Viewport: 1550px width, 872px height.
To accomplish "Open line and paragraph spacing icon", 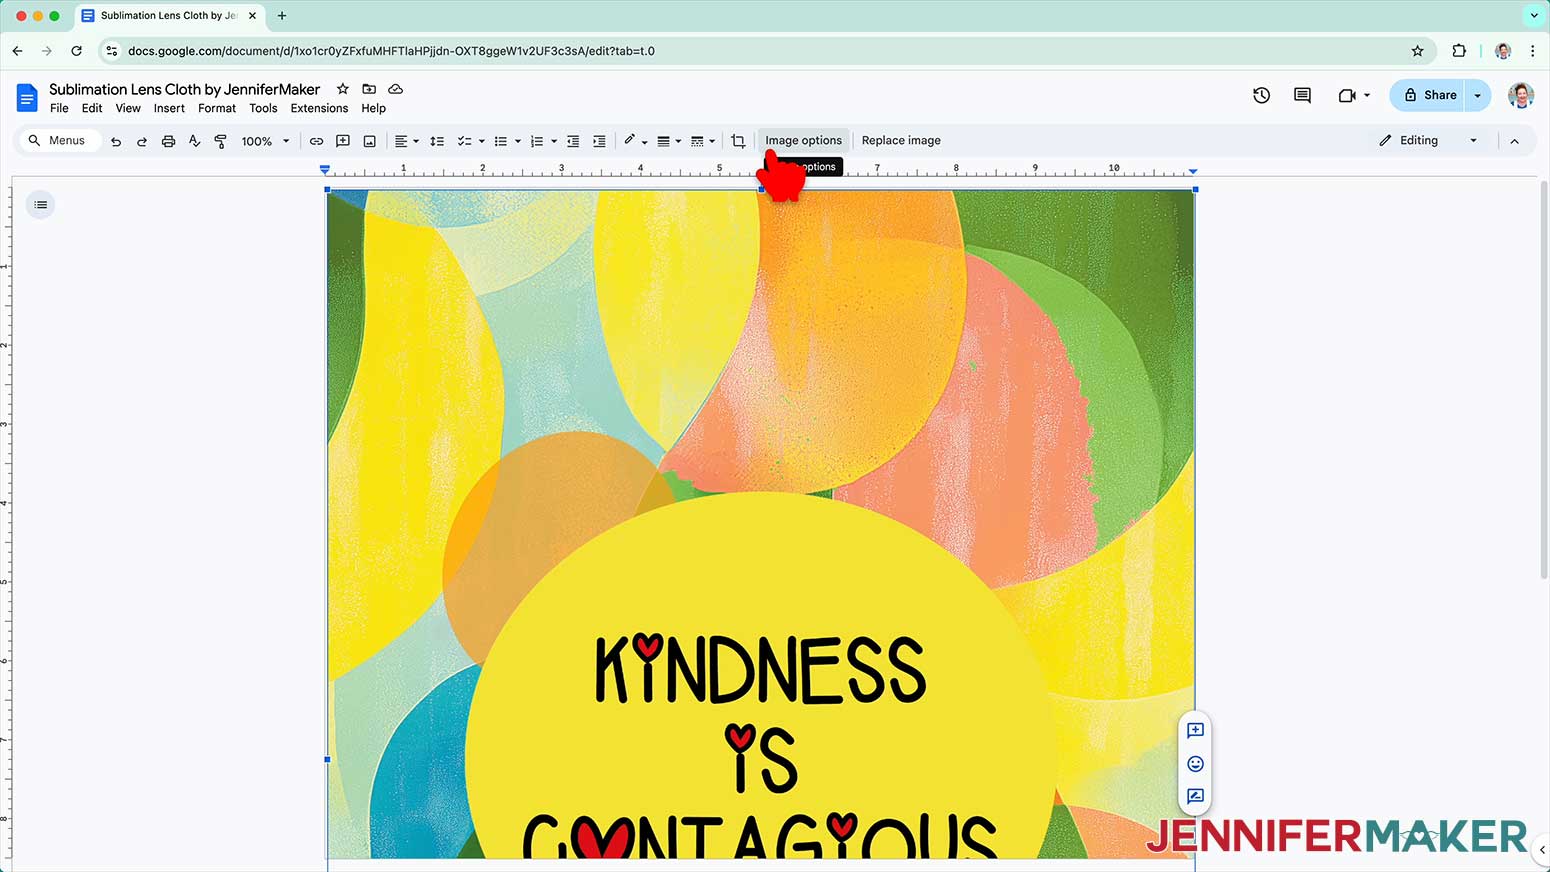I will pos(437,141).
